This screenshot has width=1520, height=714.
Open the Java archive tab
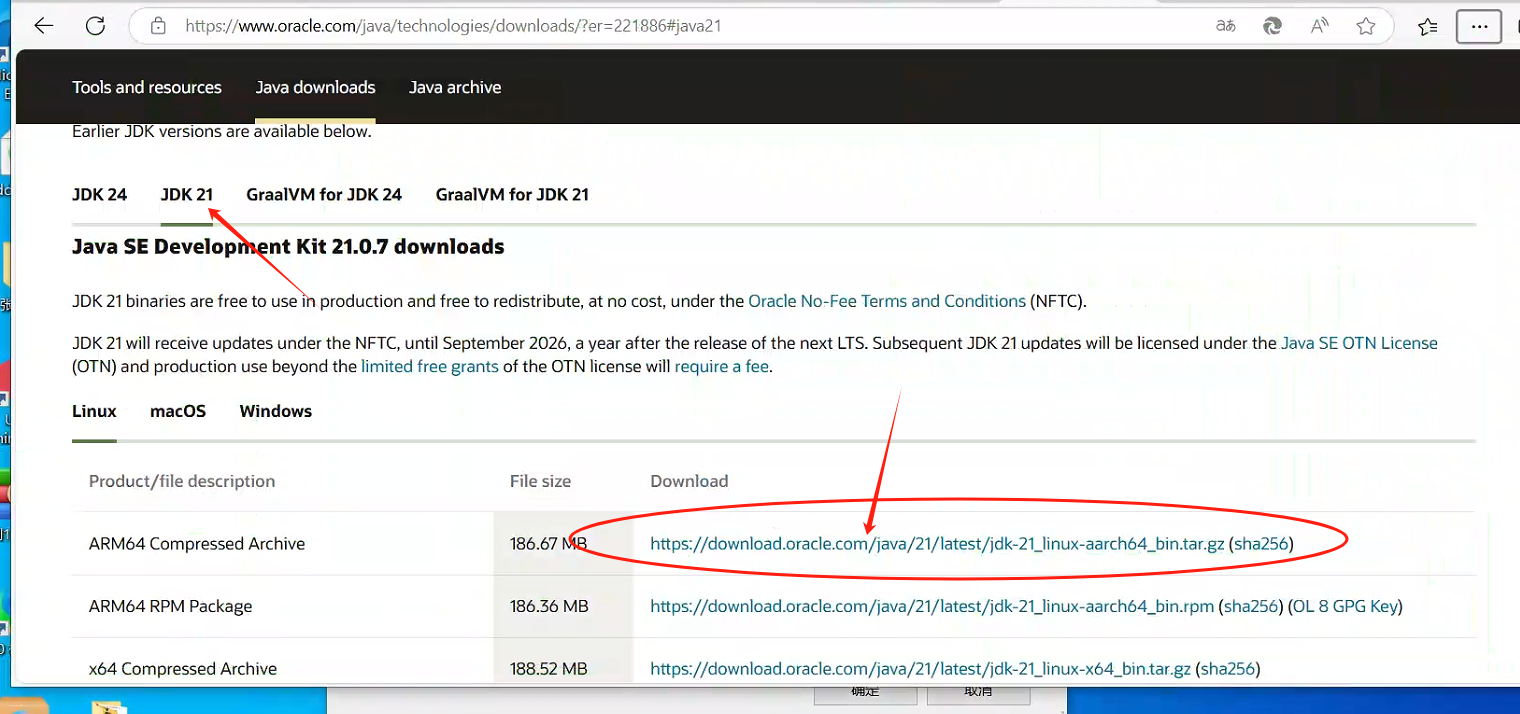coord(455,87)
